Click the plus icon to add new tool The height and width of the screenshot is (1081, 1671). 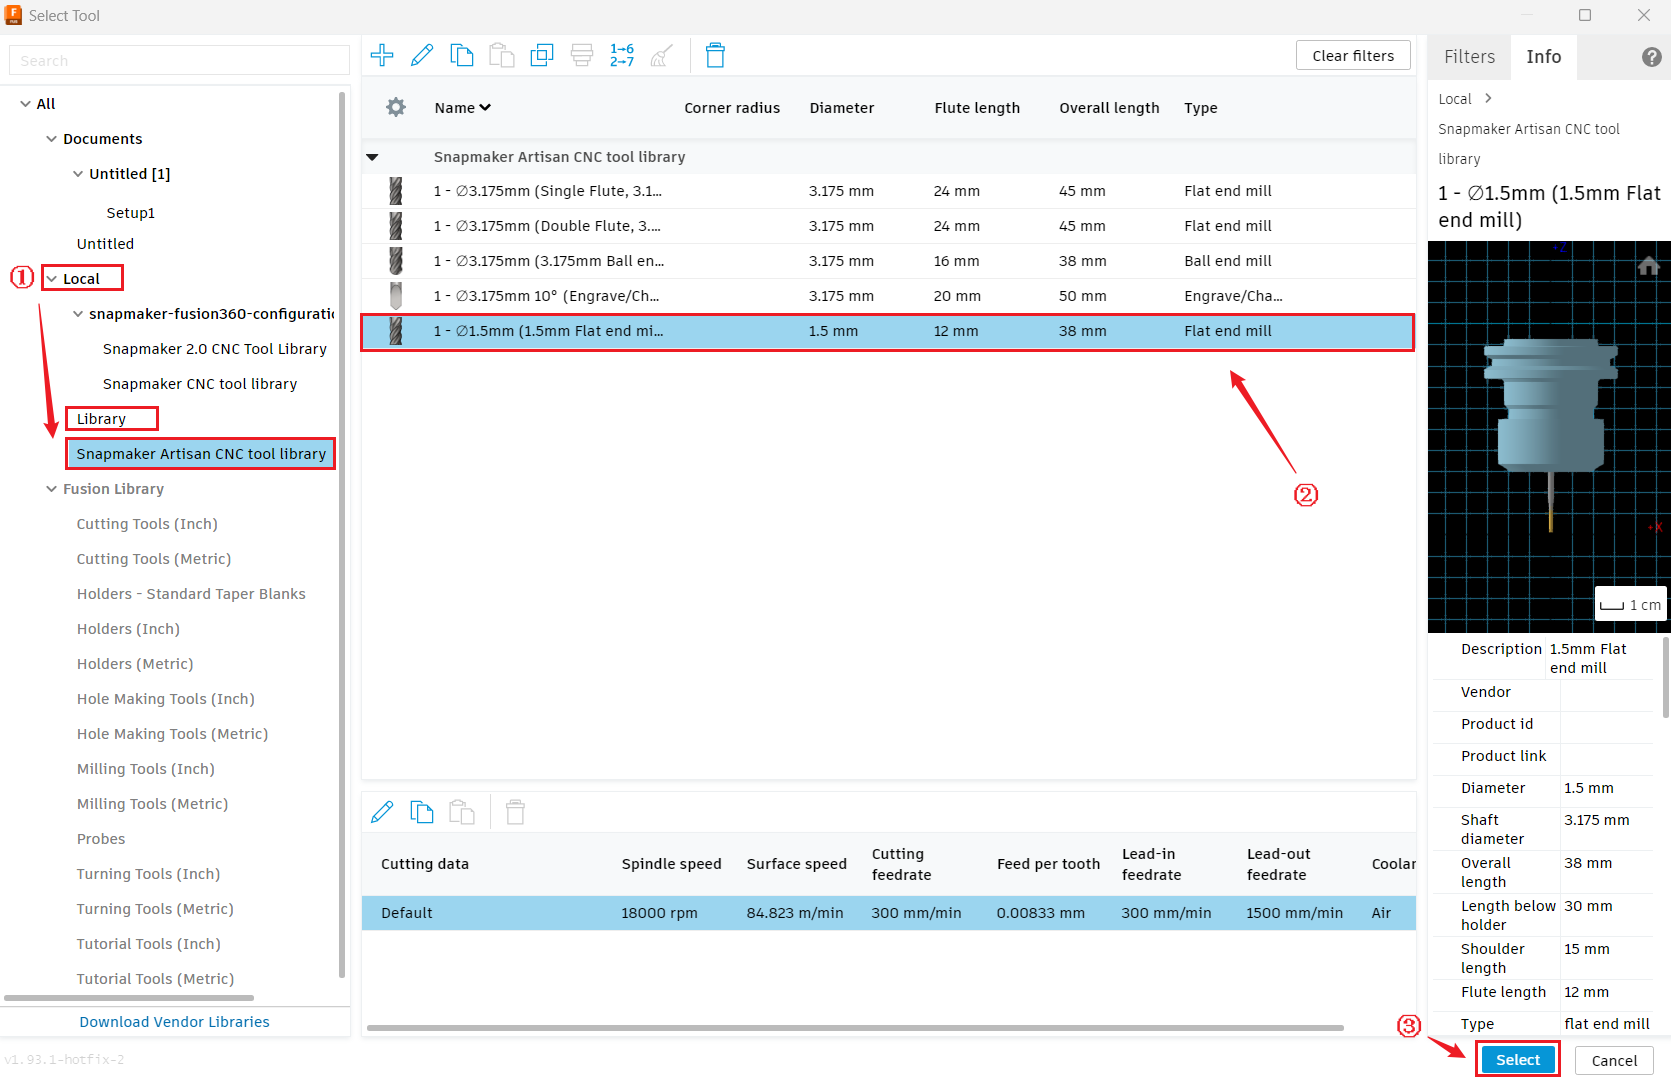tap(382, 55)
